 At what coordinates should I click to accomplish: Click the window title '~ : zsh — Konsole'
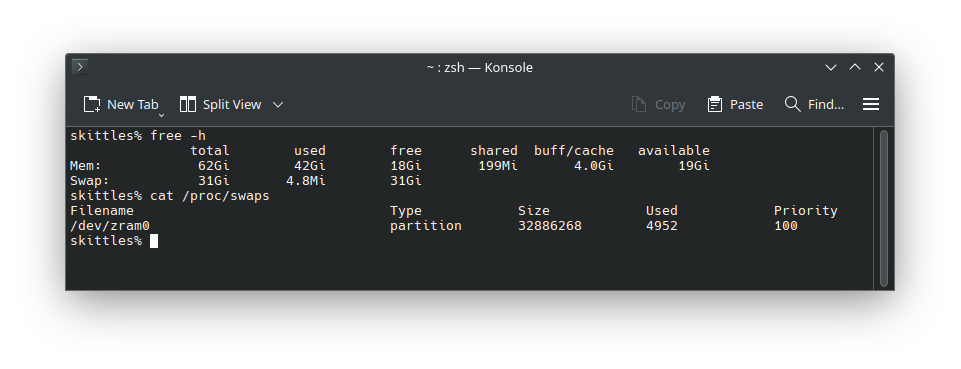[480, 67]
